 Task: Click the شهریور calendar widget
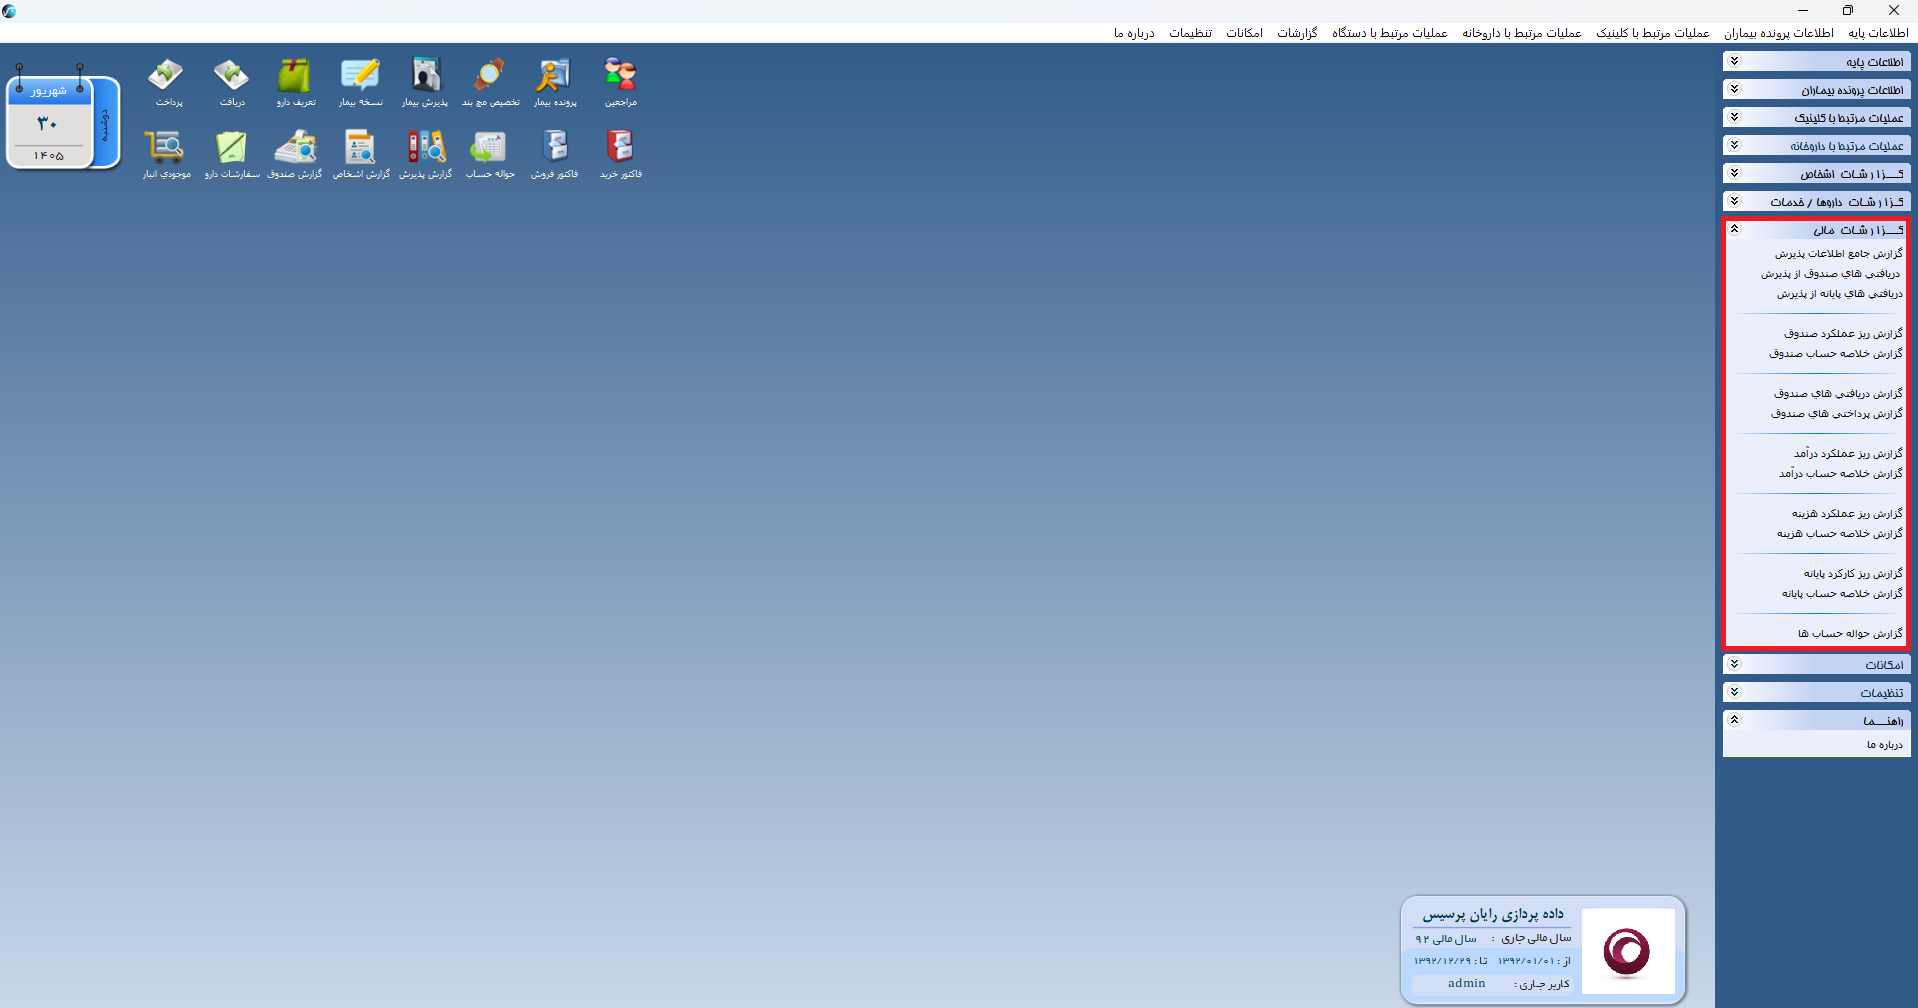[63, 122]
